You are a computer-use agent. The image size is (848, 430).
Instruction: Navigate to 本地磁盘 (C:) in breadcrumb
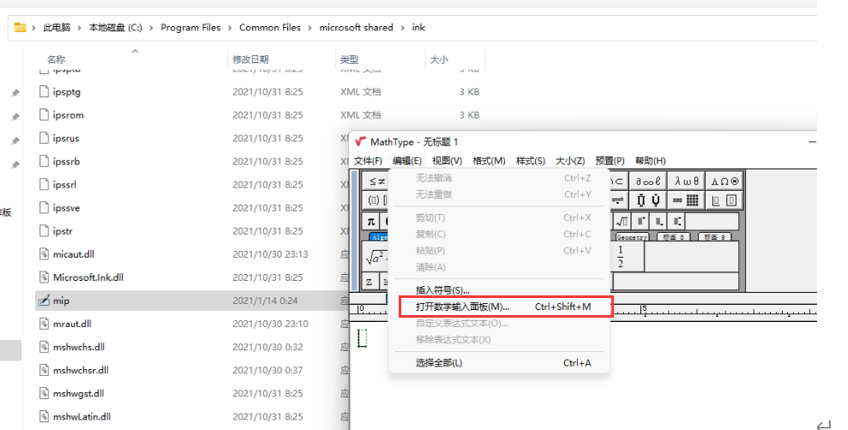tap(116, 27)
